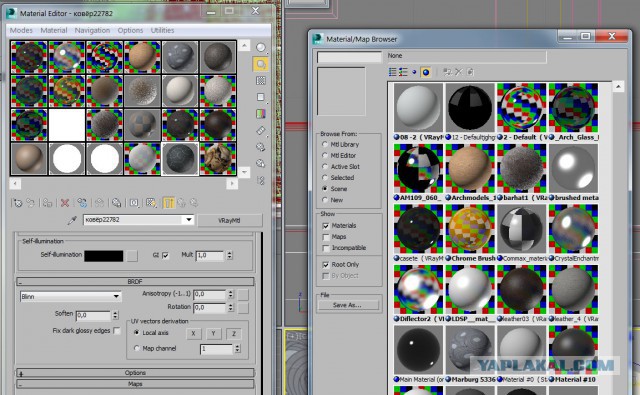The width and height of the screenshot is (640, 395).
Task: Open the Modes menu
Action: (21, 30)
